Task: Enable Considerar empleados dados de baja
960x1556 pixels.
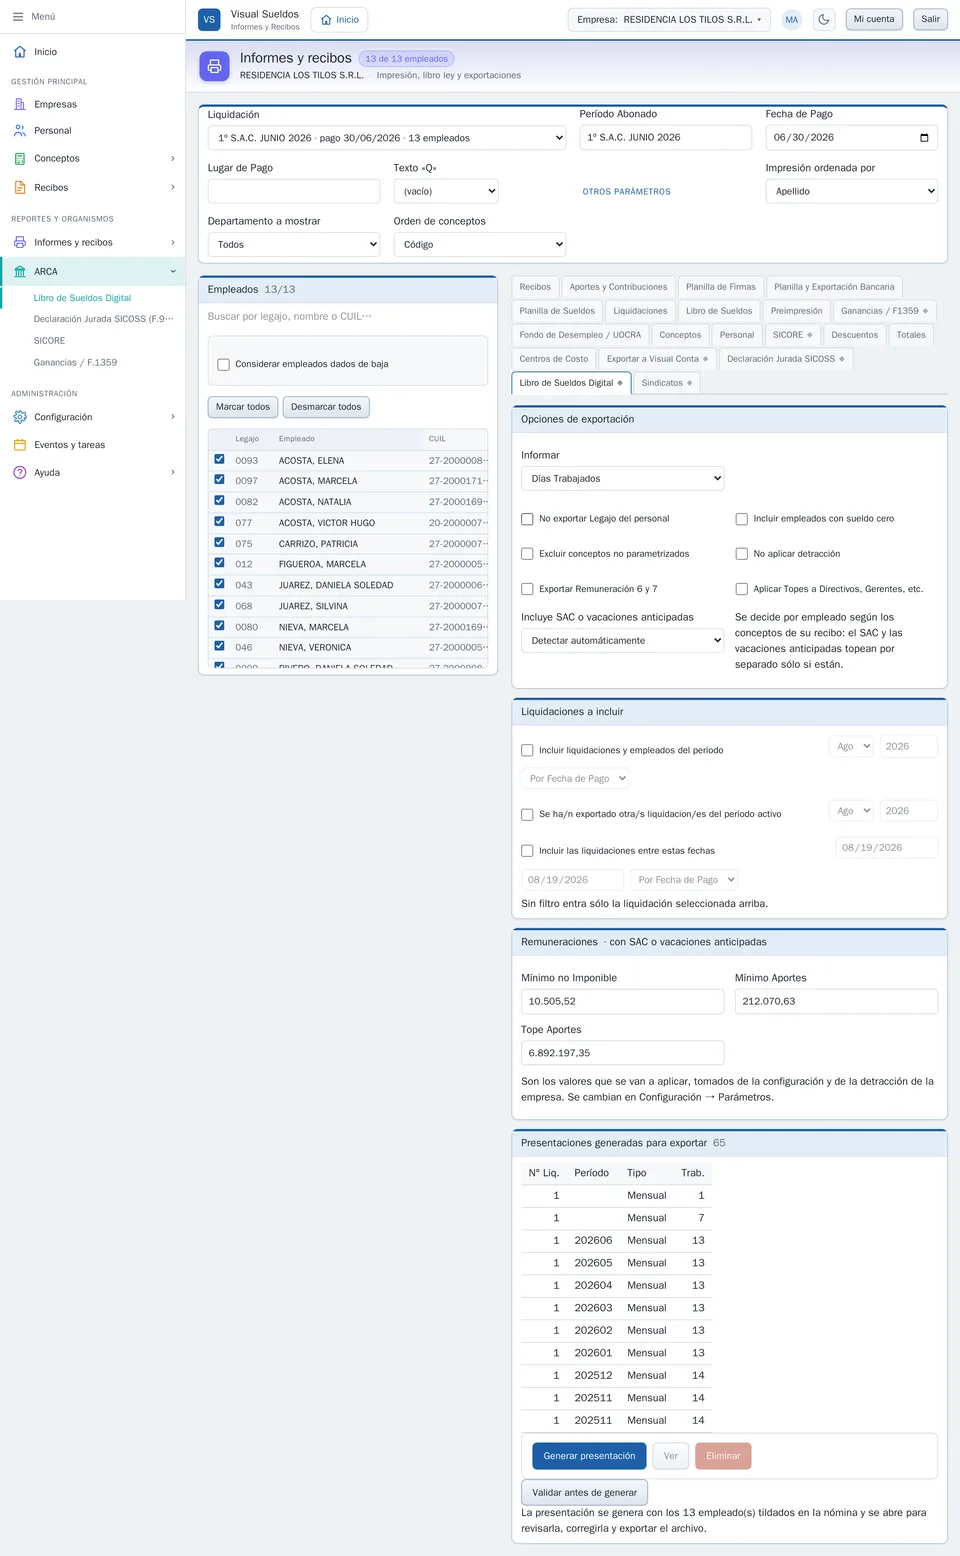Action: click(224, 365)
